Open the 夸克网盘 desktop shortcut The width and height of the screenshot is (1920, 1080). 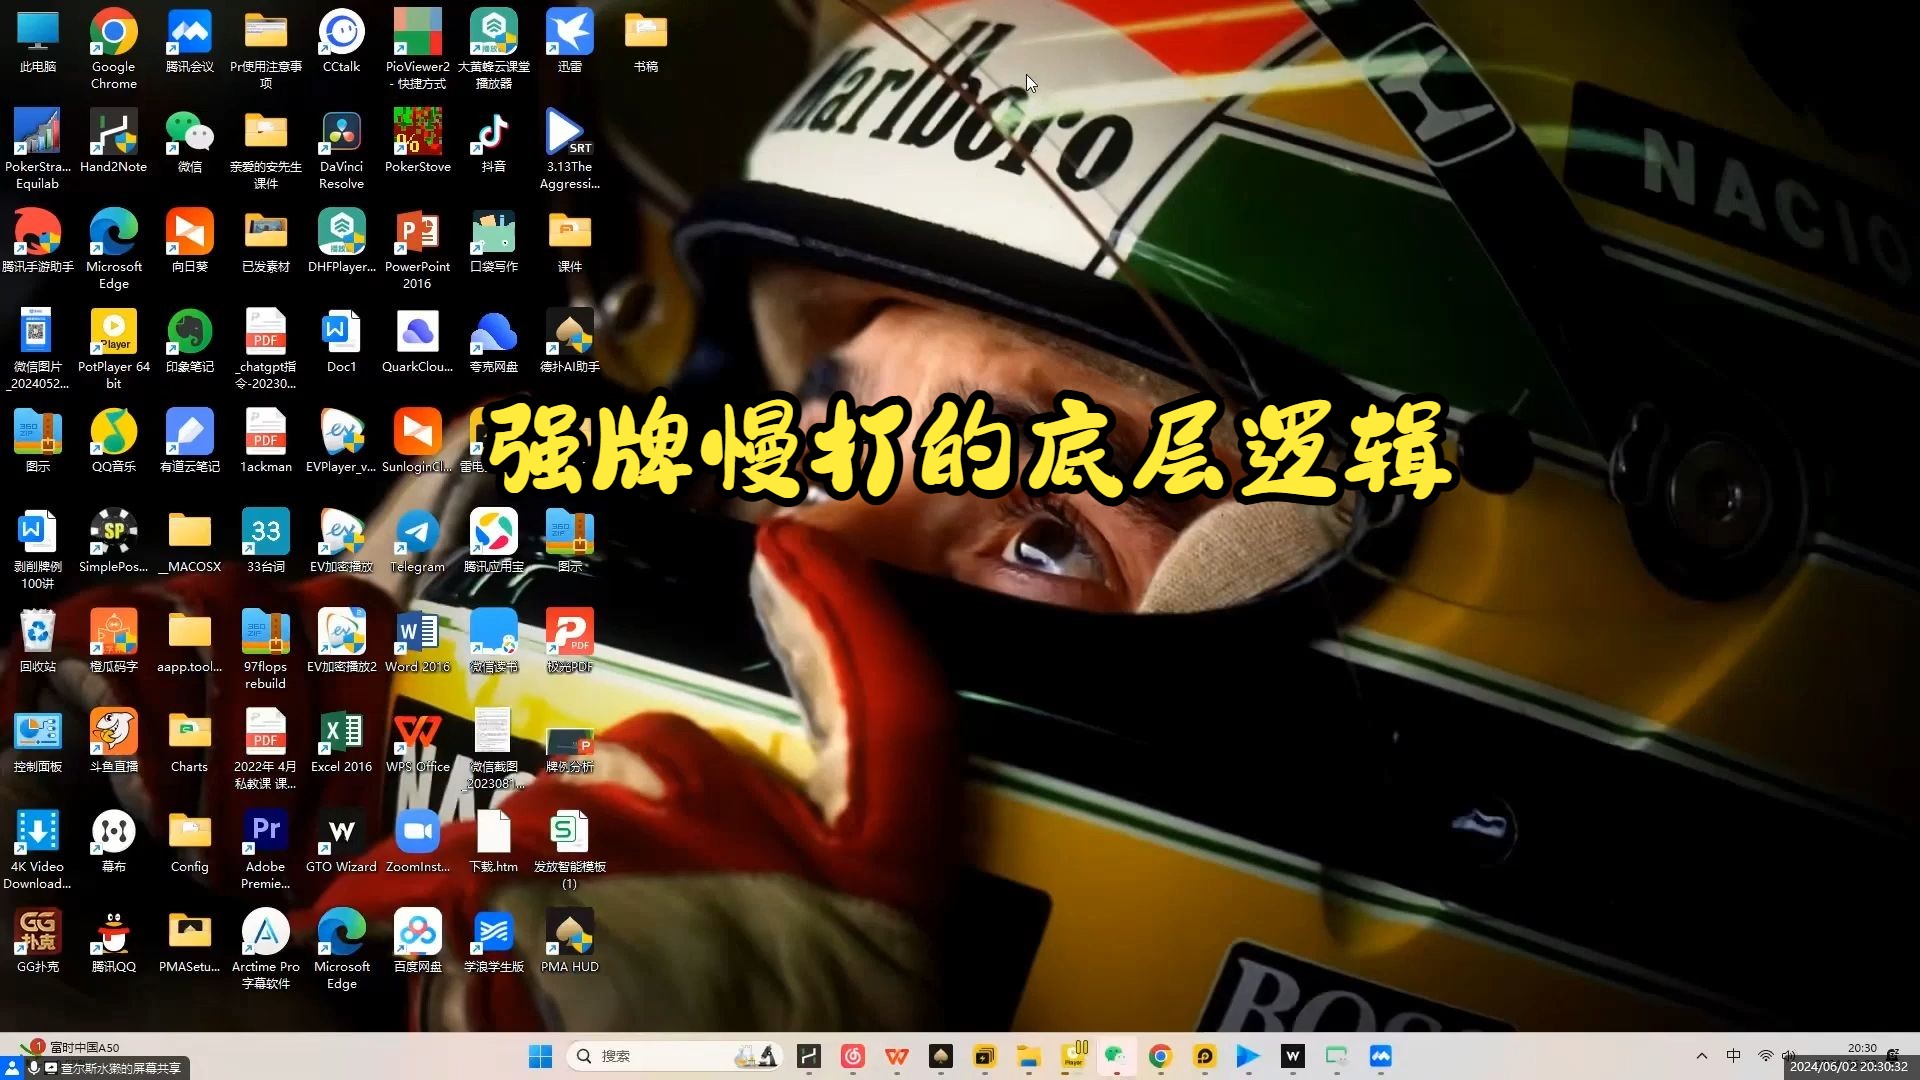tap(493, 342)
